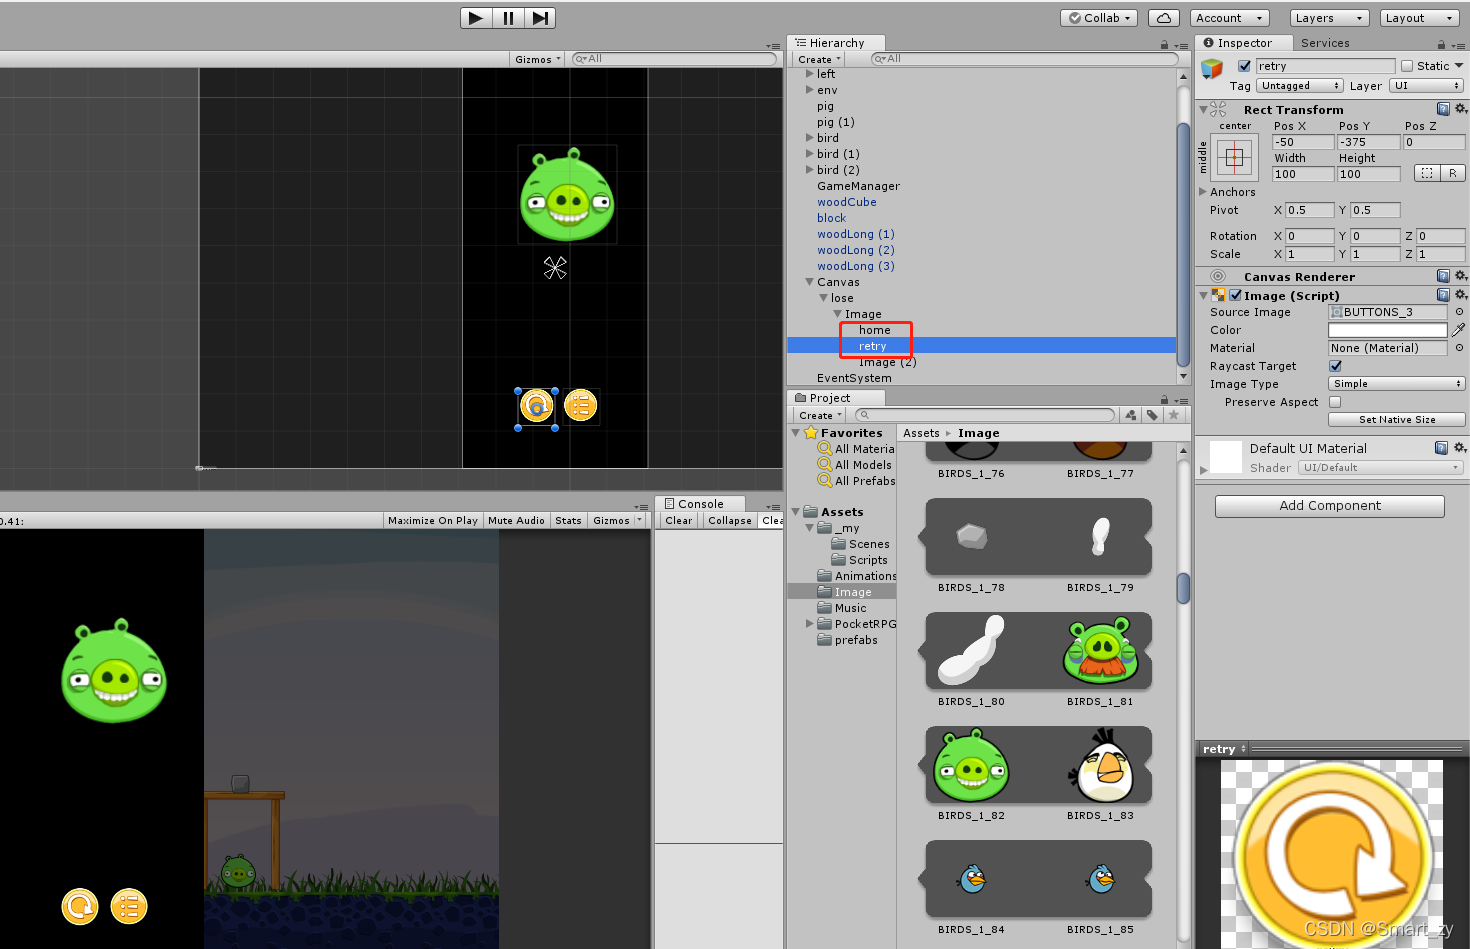The height and width of the screenshot is (949, 1470).
Task: Open the cloud services icon
Action: [x=1163, y=18]
